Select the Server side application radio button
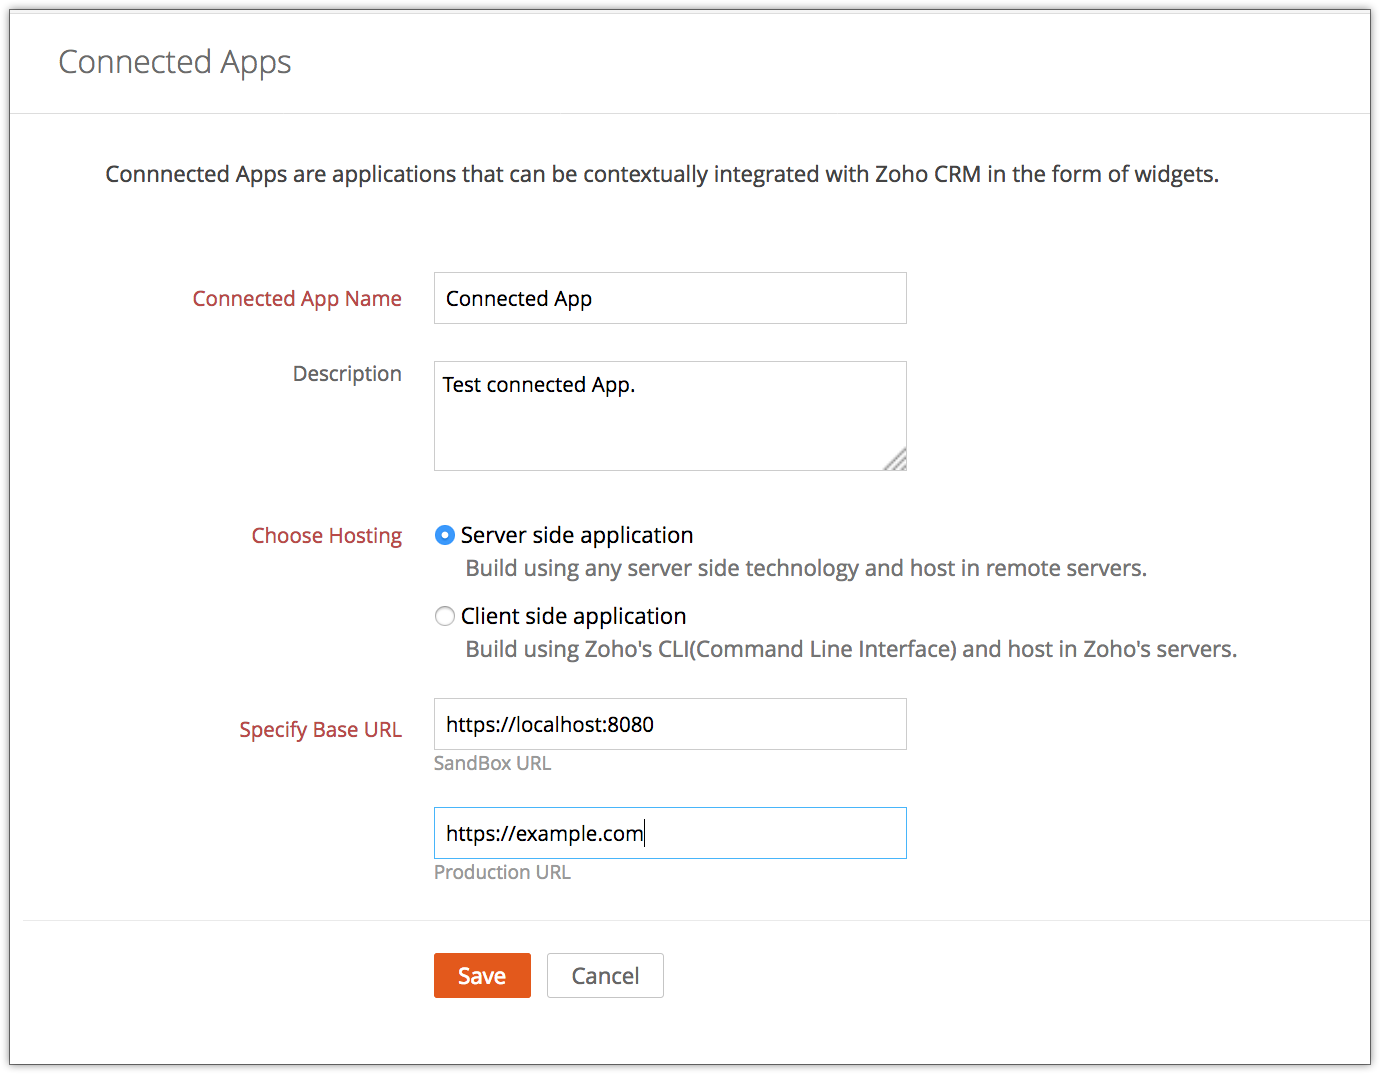This screenshot has height=1074, width=1380. point(445,535)
